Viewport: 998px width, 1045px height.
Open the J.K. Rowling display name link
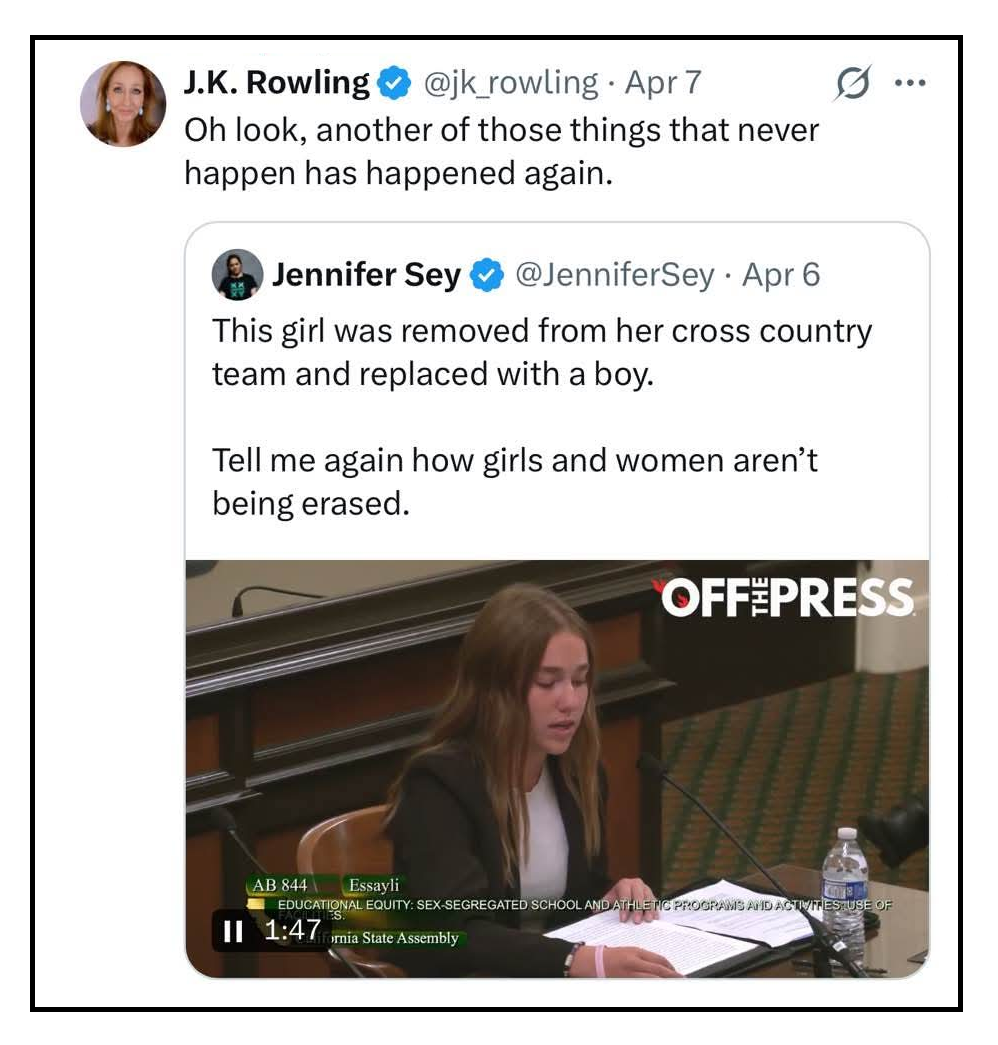276,83
